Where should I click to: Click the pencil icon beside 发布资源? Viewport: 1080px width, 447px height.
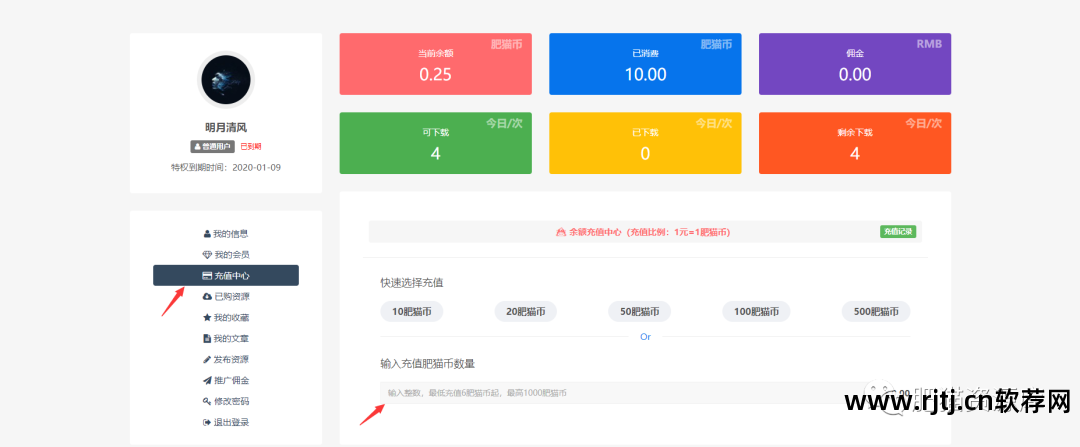[x=207, y=360]
